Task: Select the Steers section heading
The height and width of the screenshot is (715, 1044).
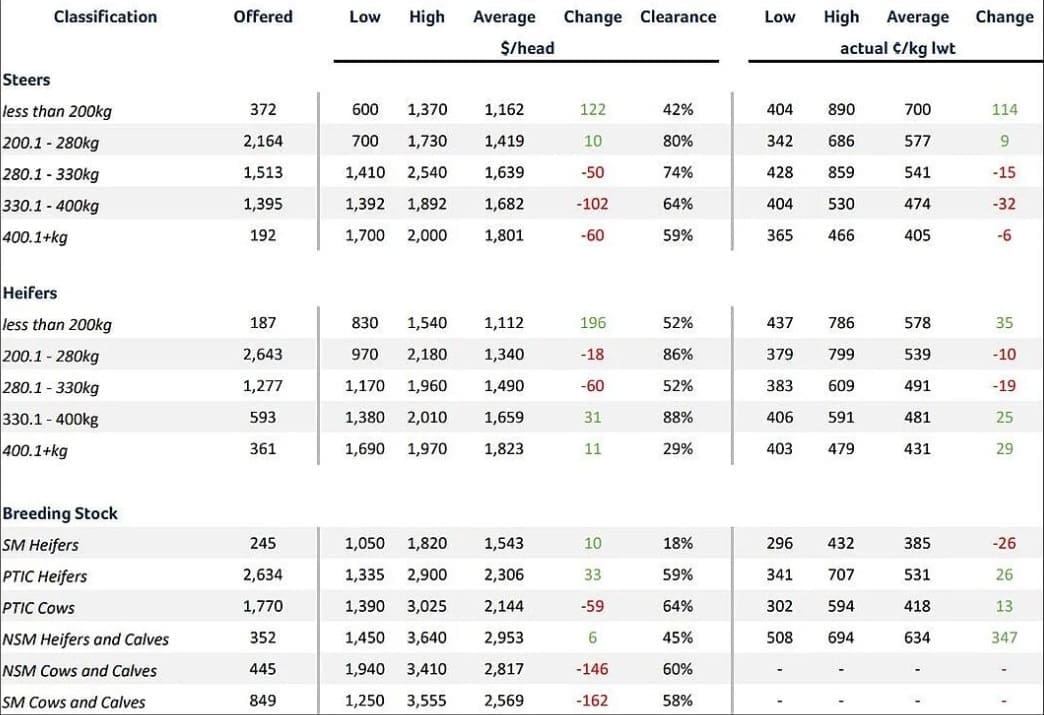Action: click(x=27, y=80)
